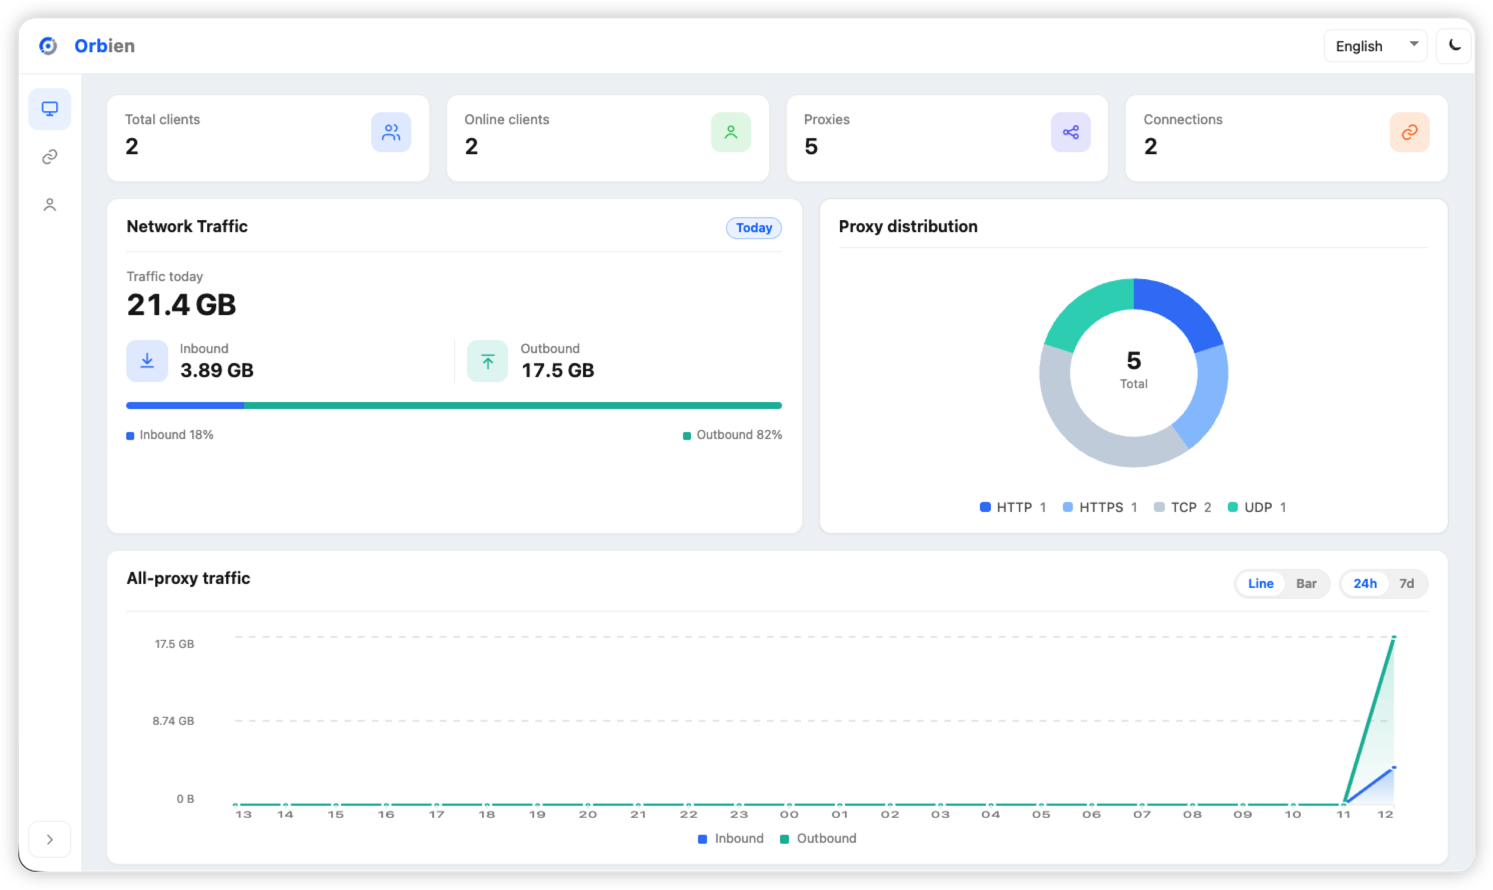Screen dimensions: 1493x890
Task: Select the 7d time range
Action: 1407,584
